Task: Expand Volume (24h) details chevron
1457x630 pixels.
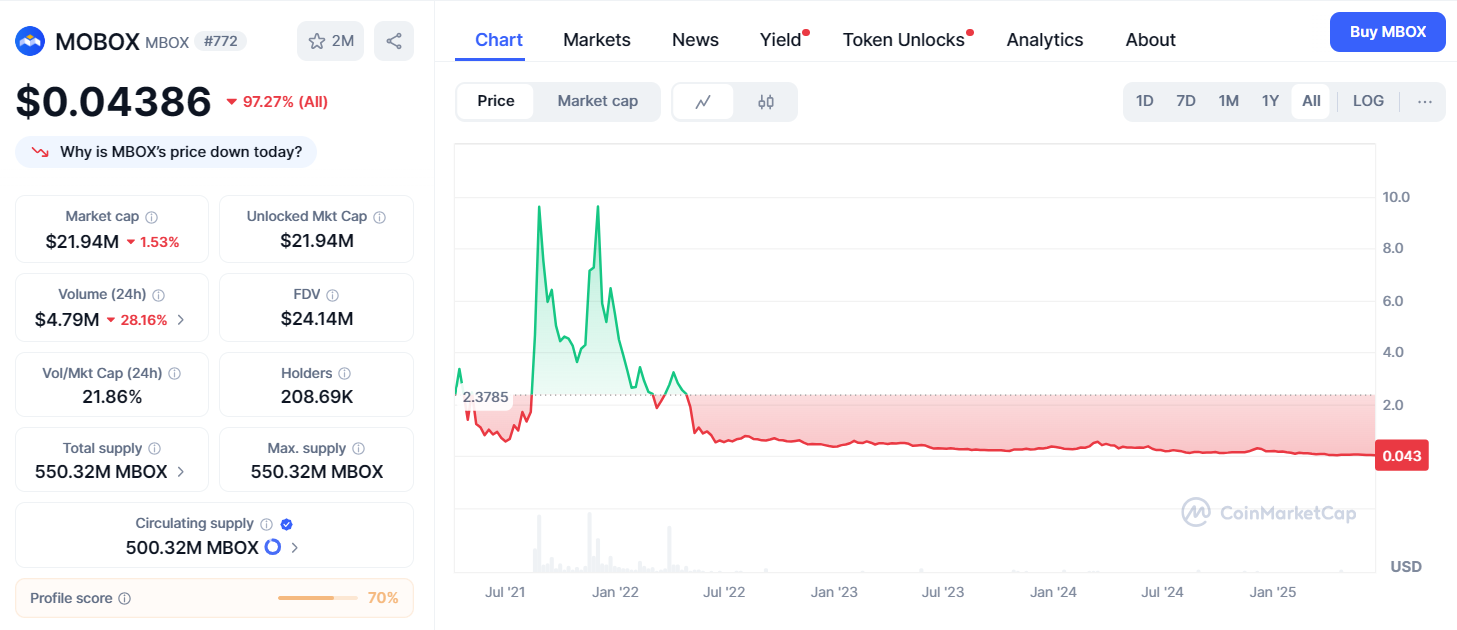Action: point(181,320)
